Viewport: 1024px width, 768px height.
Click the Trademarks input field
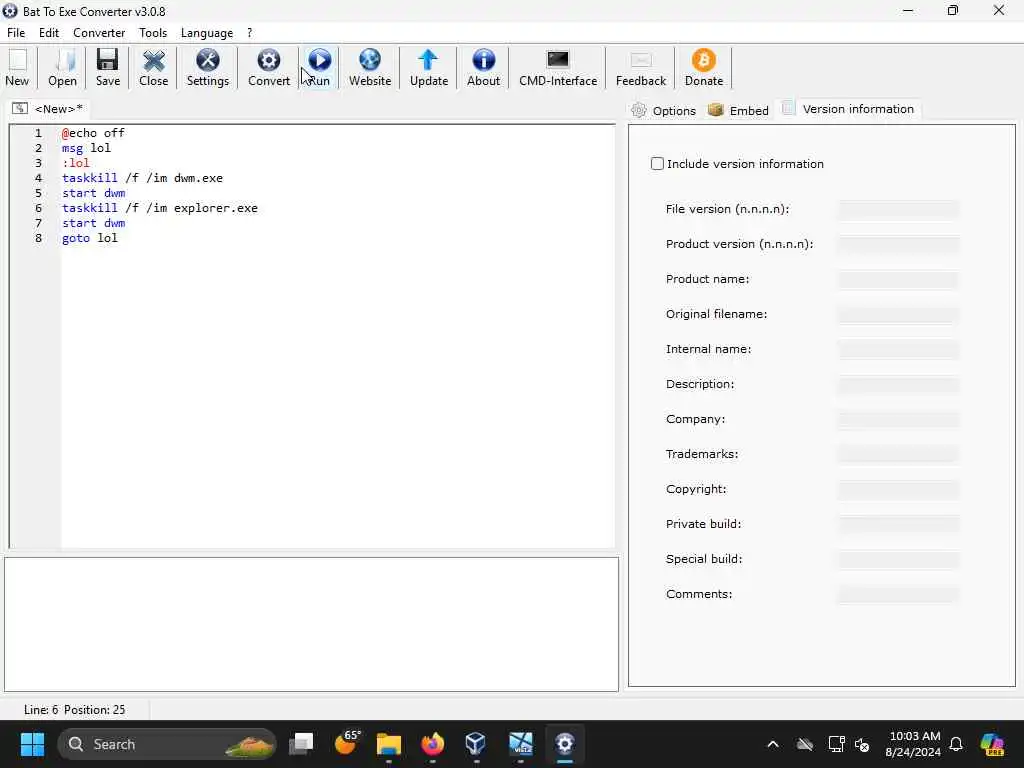click(x=898, y=454)
